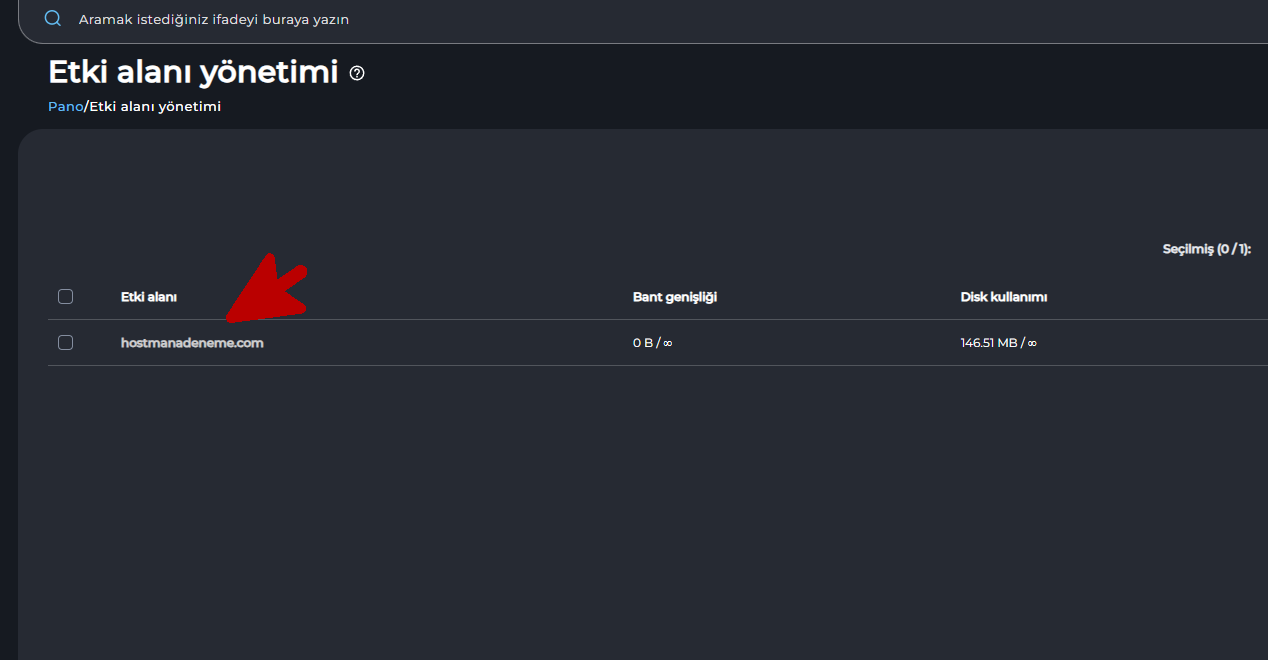Viewport: 1268px width, 660px height.
Task: Open the hostmanadeneme.com domain link
Action: tap(192, 343)
